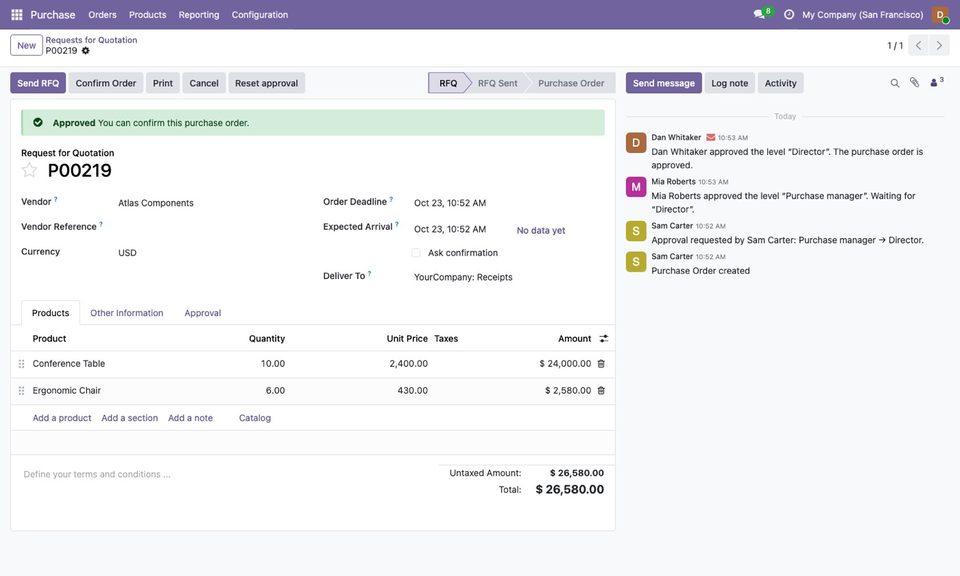960x576 pixels.
Task: Click Activity button in chatter
Action: tap(781, 83)
